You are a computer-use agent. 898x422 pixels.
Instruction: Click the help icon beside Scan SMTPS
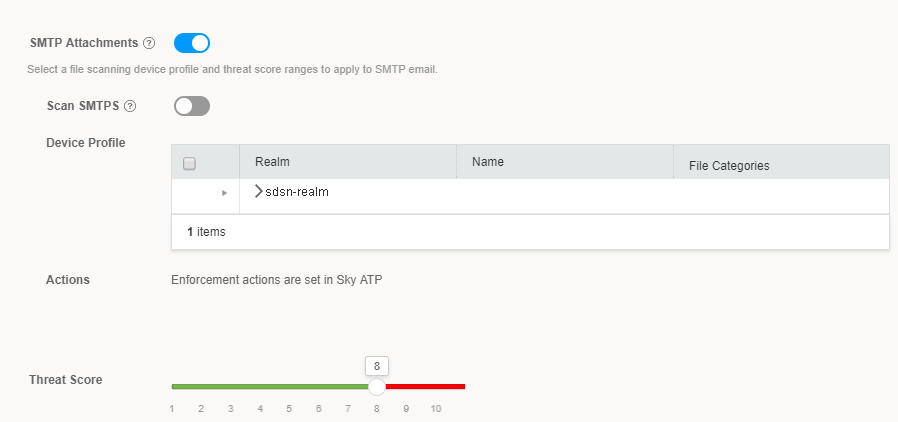(x=129, y=105)
